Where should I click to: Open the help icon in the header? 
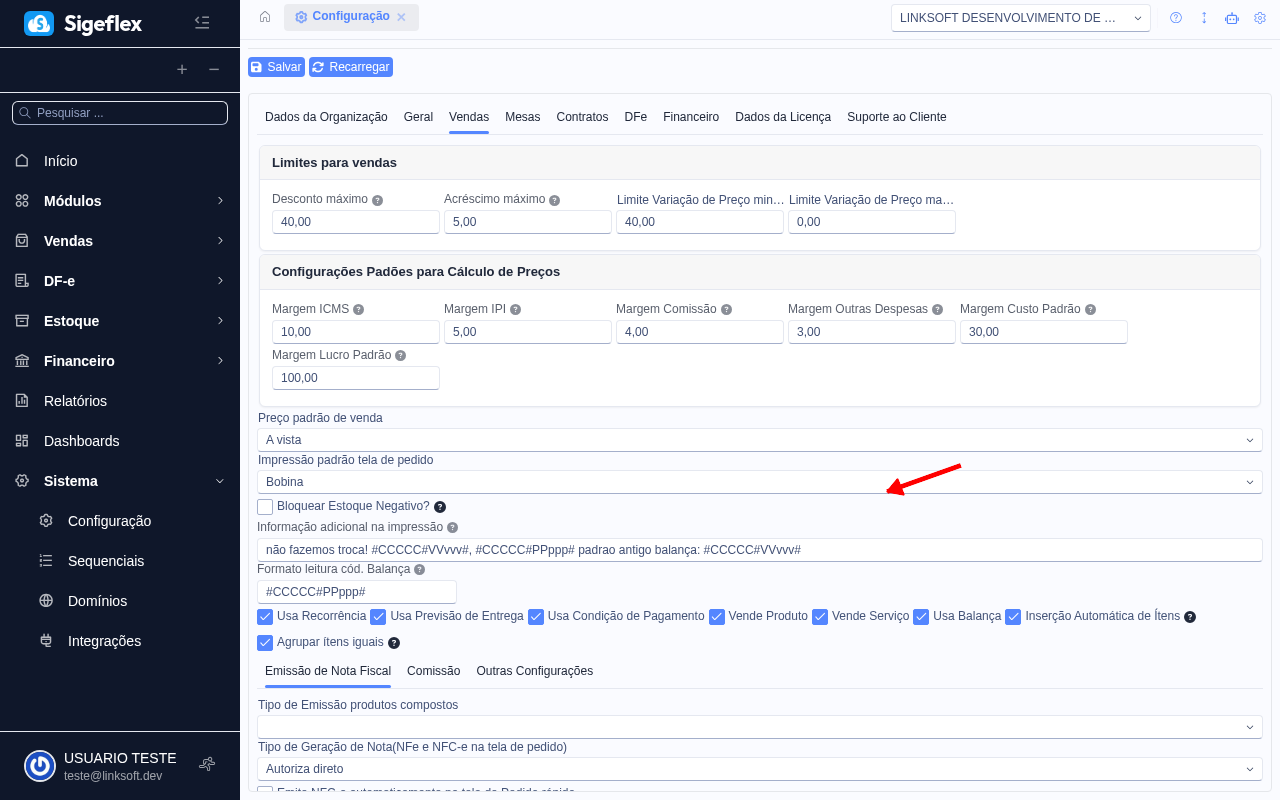click(x=1176, y=17)
